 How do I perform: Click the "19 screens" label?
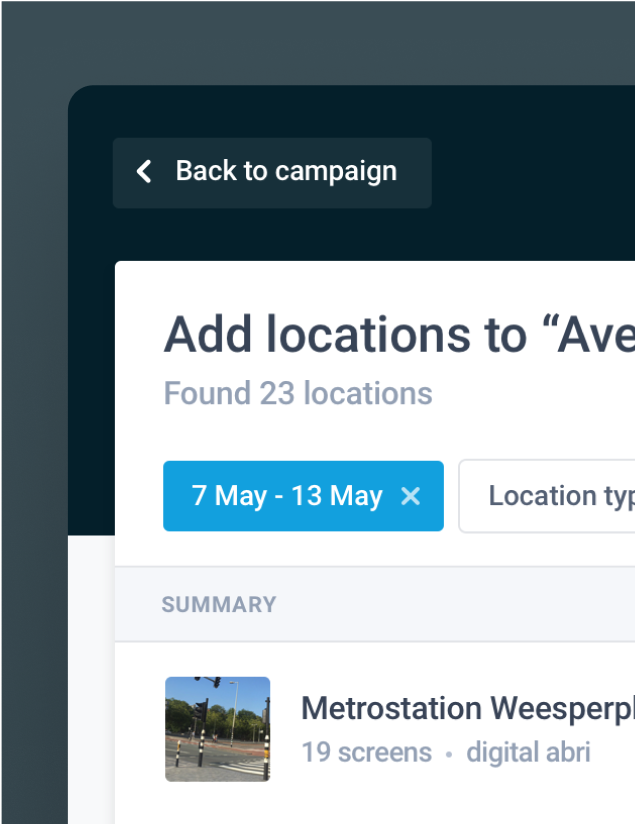366,752
